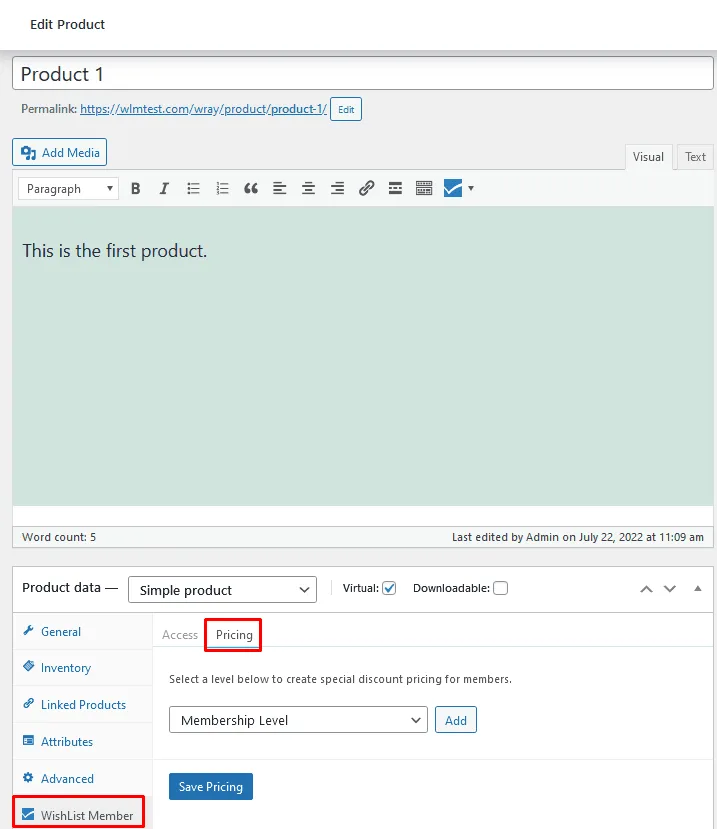Open the Simple product type dropdown
The height and width of the screenshot is (829, 717).
(x=223, y=590)
